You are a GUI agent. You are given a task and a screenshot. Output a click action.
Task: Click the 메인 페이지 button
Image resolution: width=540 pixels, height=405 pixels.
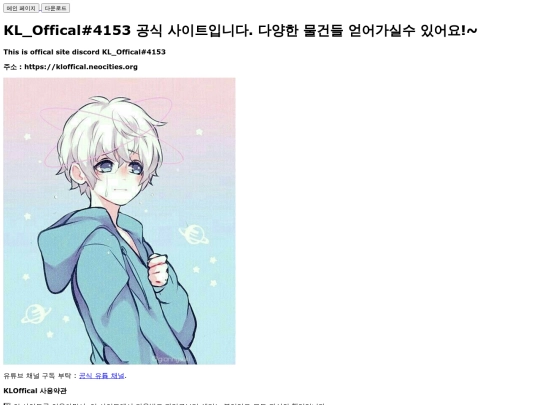click(21, 8)
